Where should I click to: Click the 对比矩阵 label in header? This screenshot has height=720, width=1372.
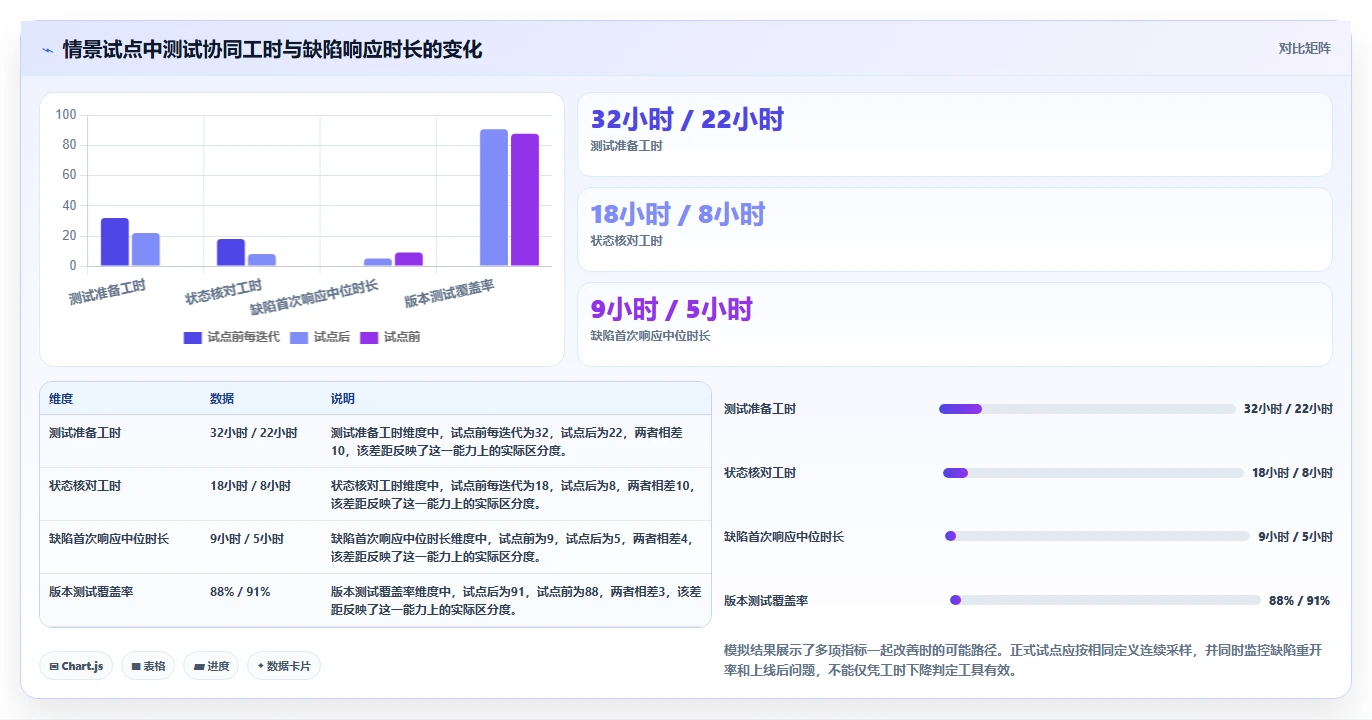tap(1305, 48)
